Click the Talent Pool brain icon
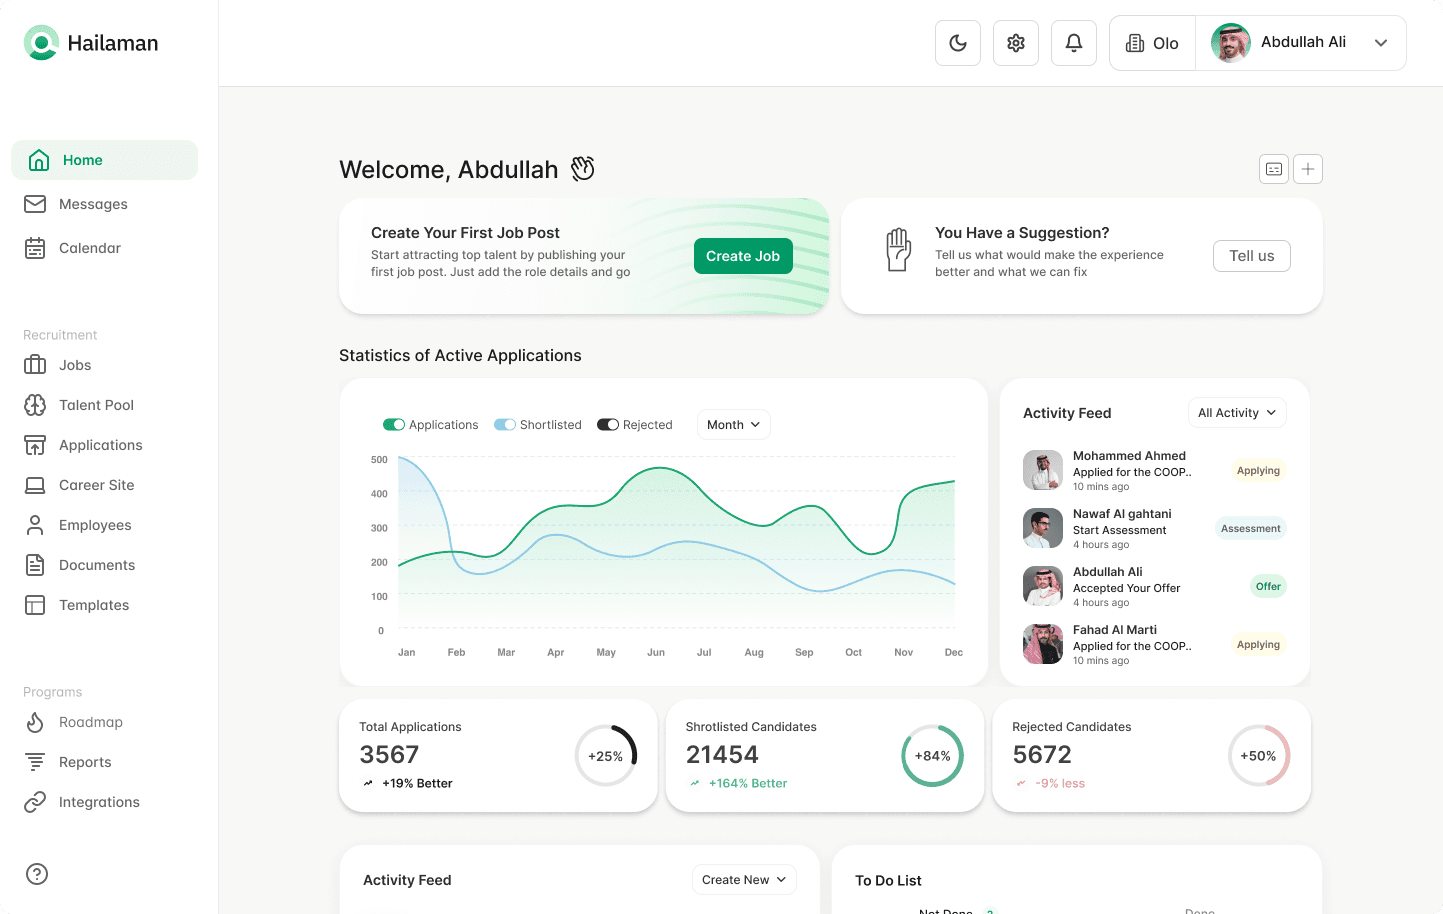 (35, 405)
